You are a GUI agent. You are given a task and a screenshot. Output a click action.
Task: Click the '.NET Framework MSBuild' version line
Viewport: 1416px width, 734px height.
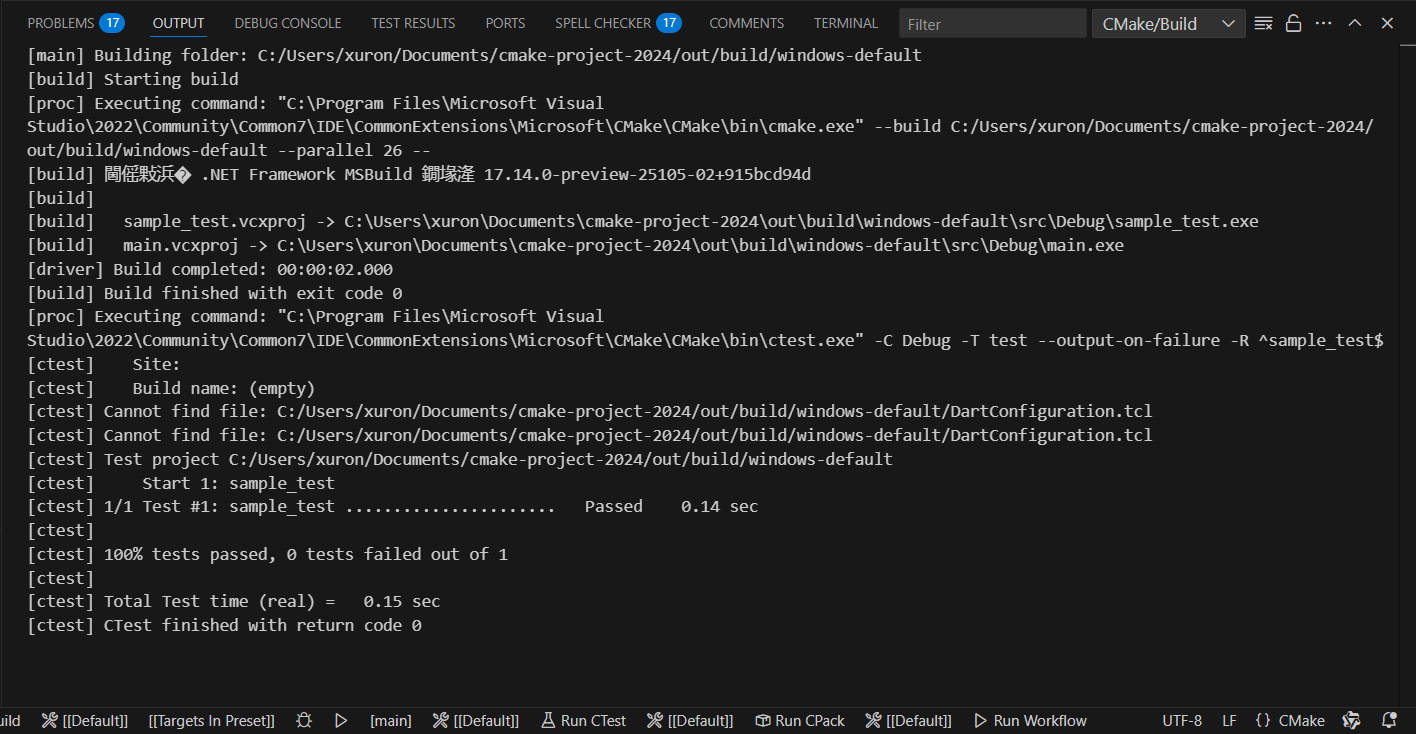pyautogui.click(x=419, y=174)
